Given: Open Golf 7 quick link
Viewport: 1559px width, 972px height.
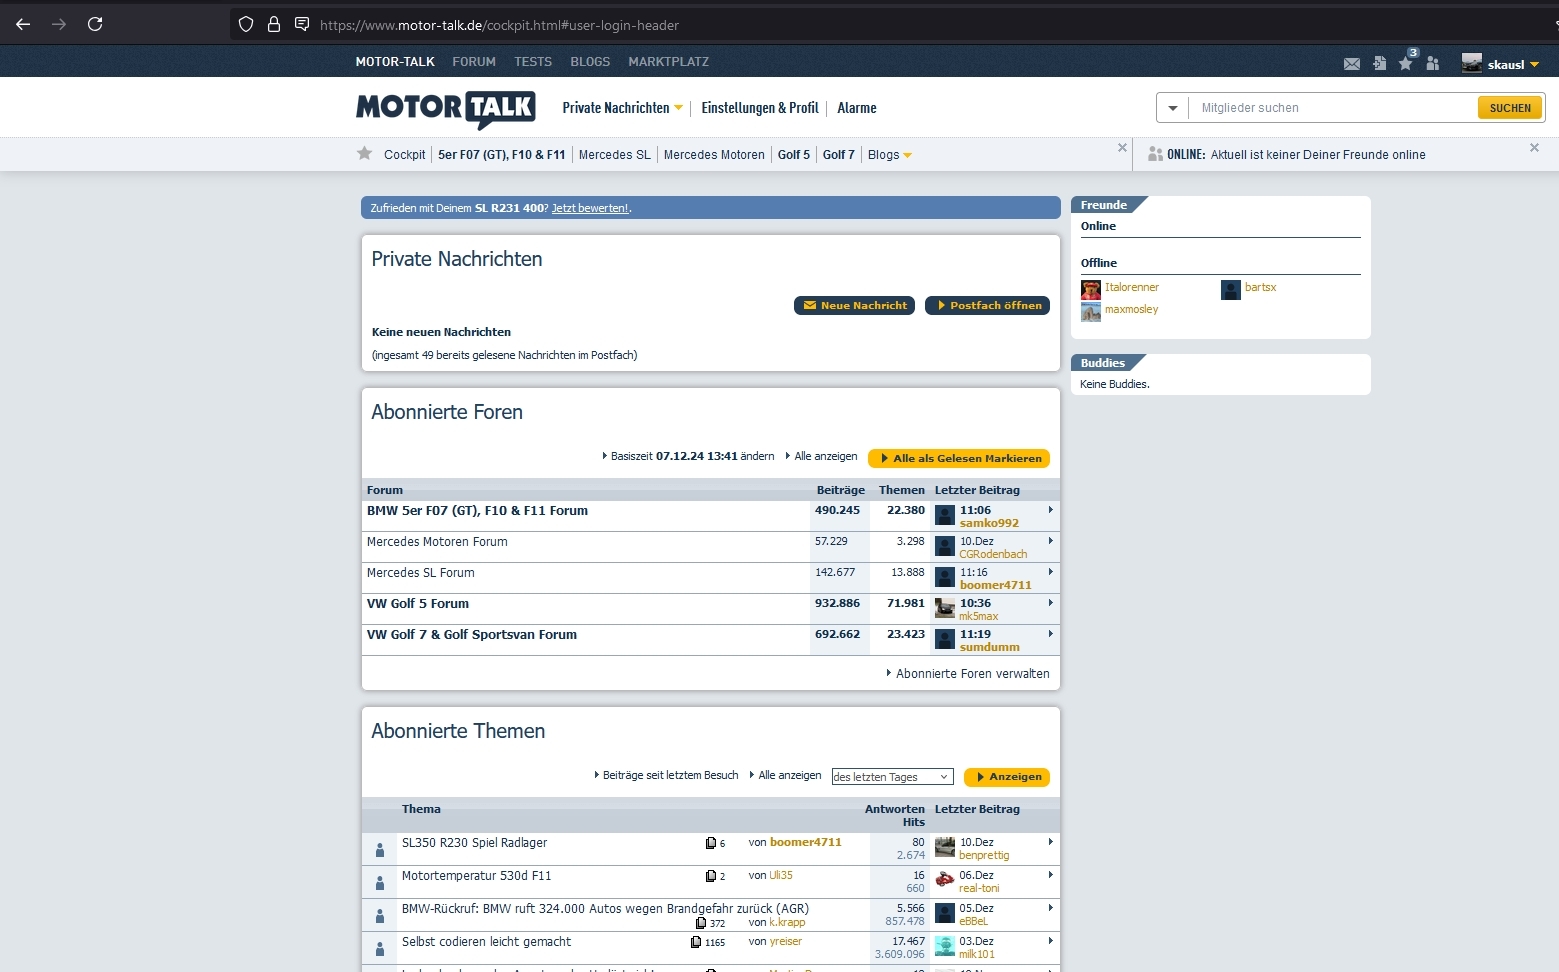Looking at the screenshot, I should (x=839, y=155).
